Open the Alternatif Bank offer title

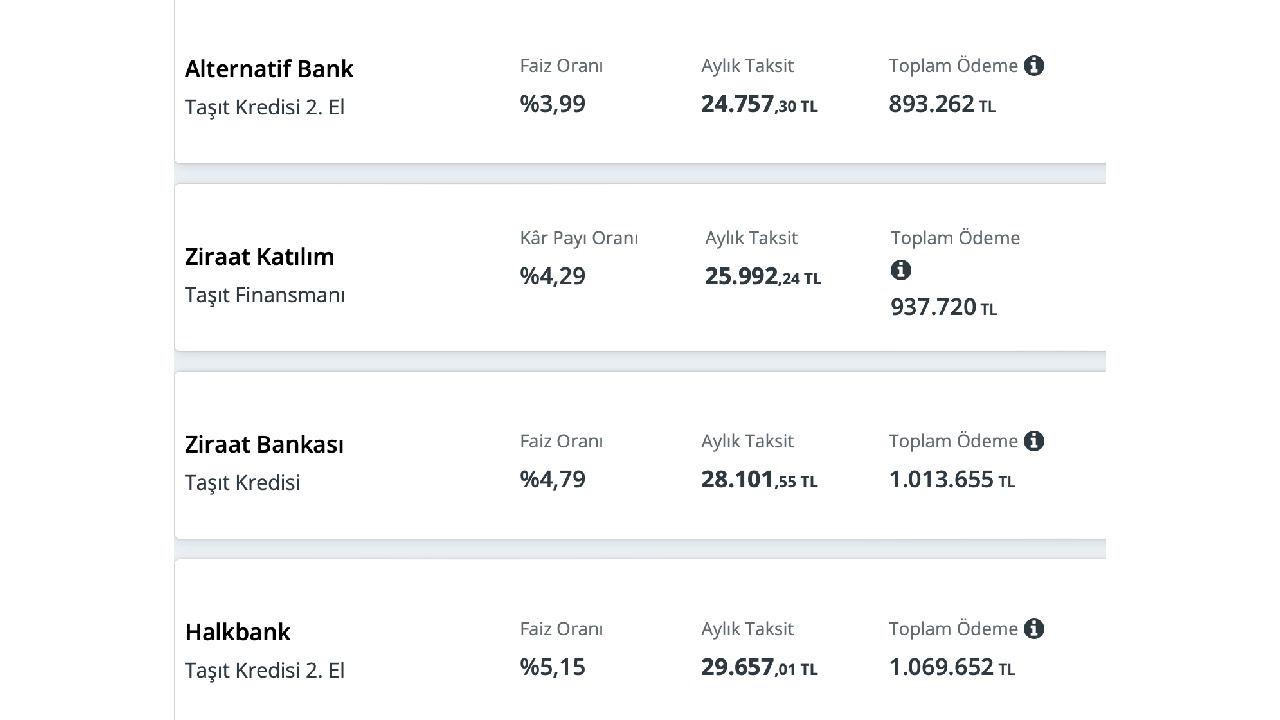269,69
